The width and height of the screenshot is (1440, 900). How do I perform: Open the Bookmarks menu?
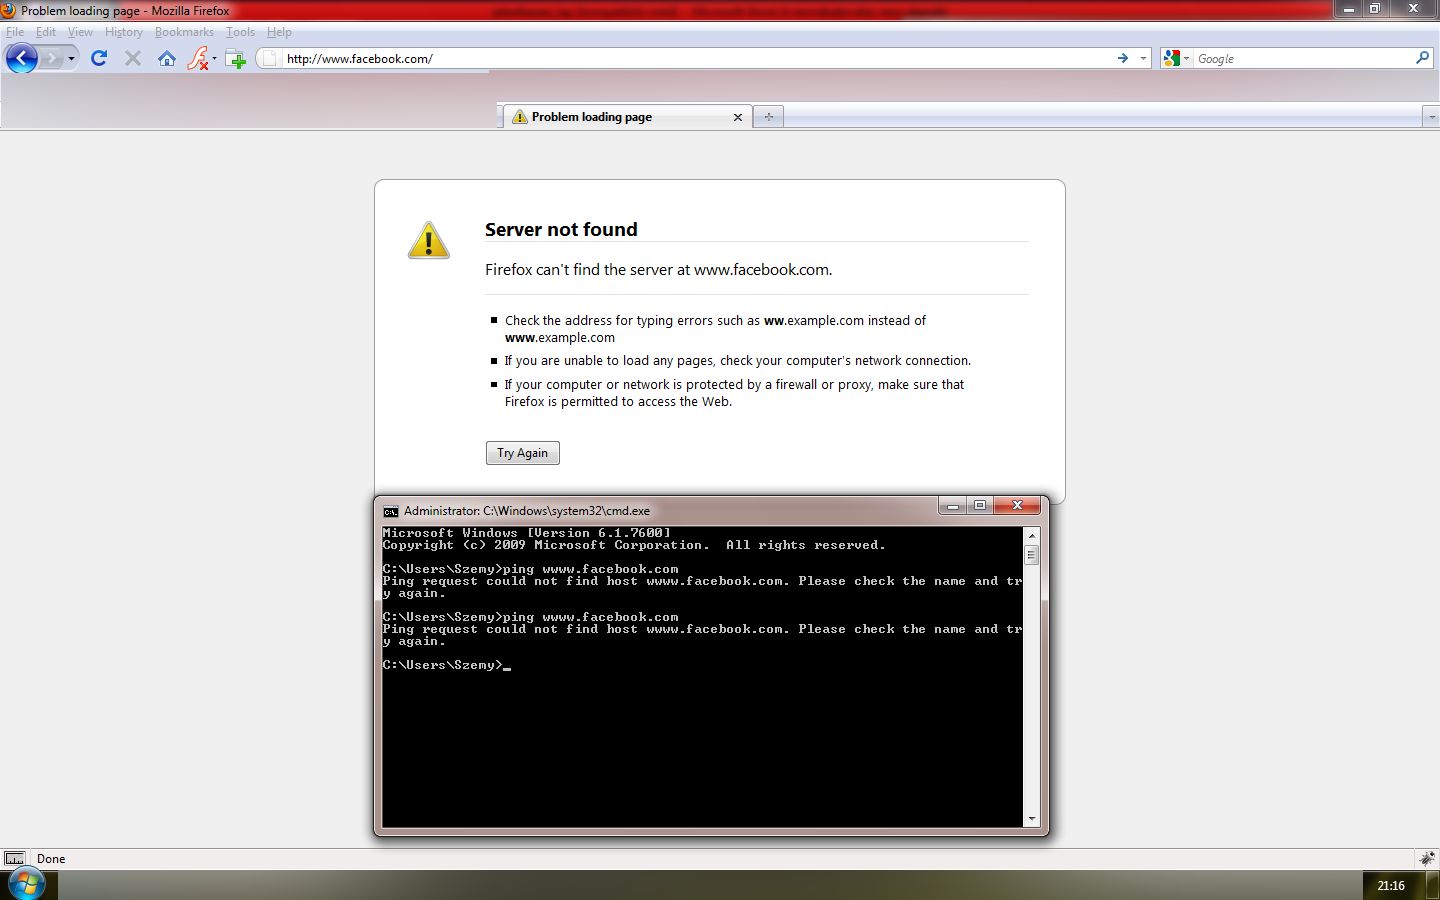click(184, 32)
